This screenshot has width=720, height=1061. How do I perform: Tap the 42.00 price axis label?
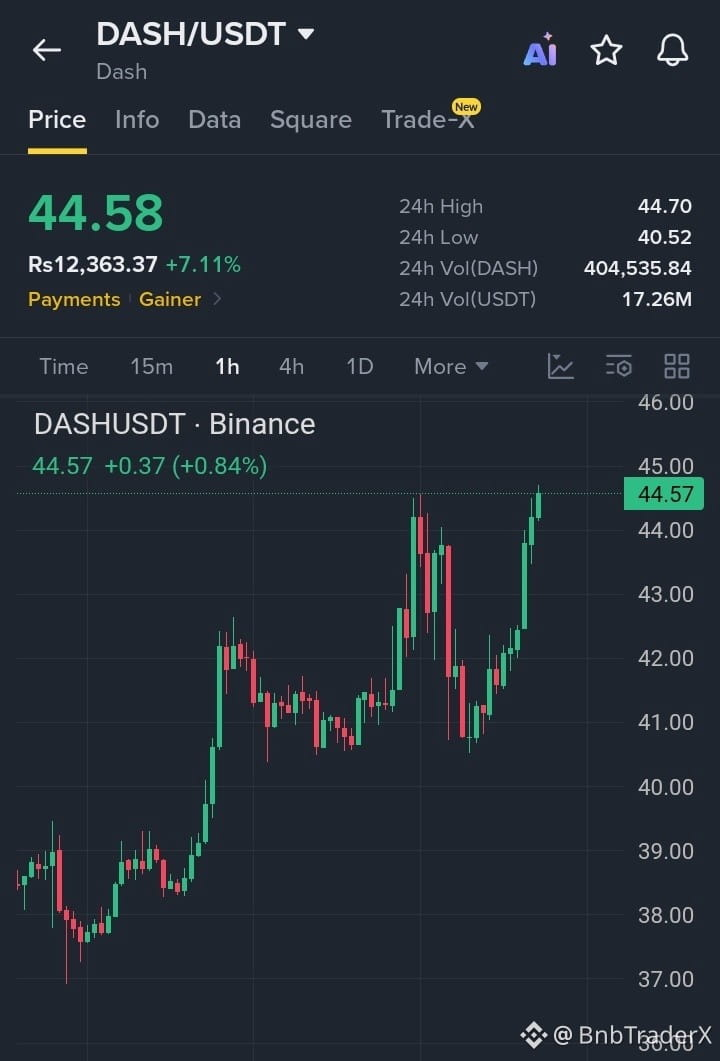pyautogui.click(x=666, y=658)
